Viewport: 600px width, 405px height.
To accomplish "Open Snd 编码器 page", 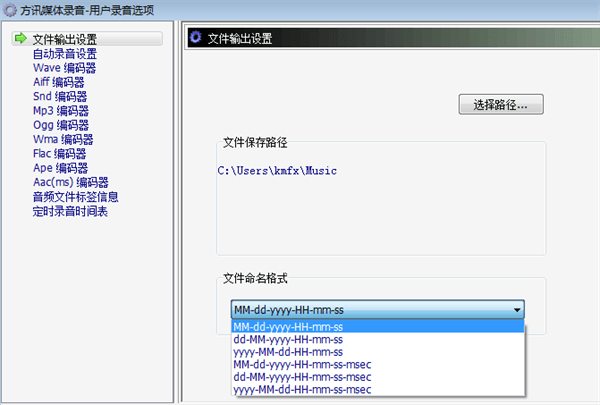I will tap(60, 97).
